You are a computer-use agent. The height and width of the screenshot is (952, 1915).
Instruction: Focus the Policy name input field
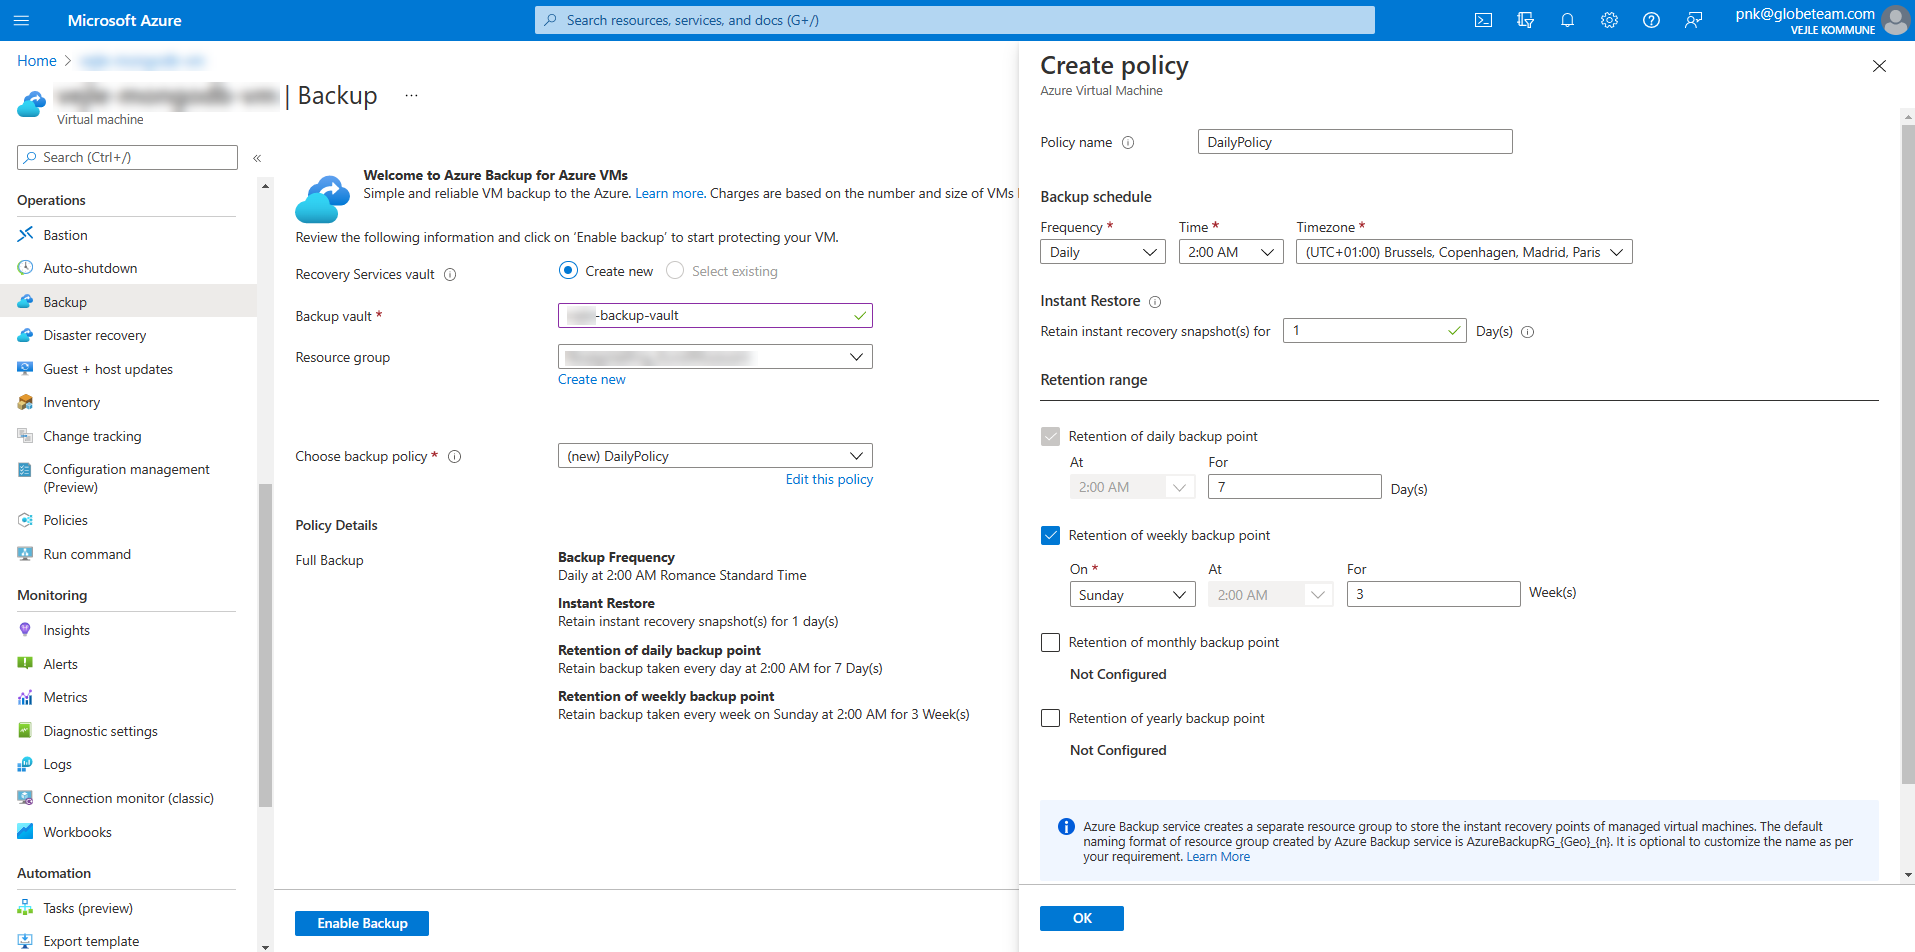click(1355, 142)
